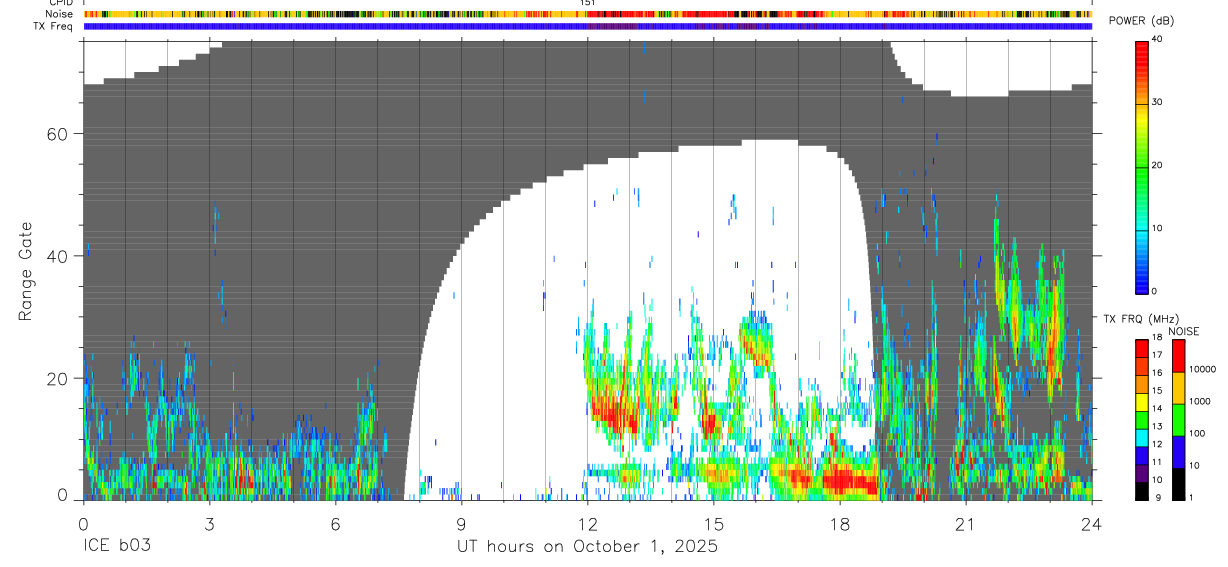Click the multicolored Noise strip above the plot
The image size is (1228, 567).
tap(588, 14)
